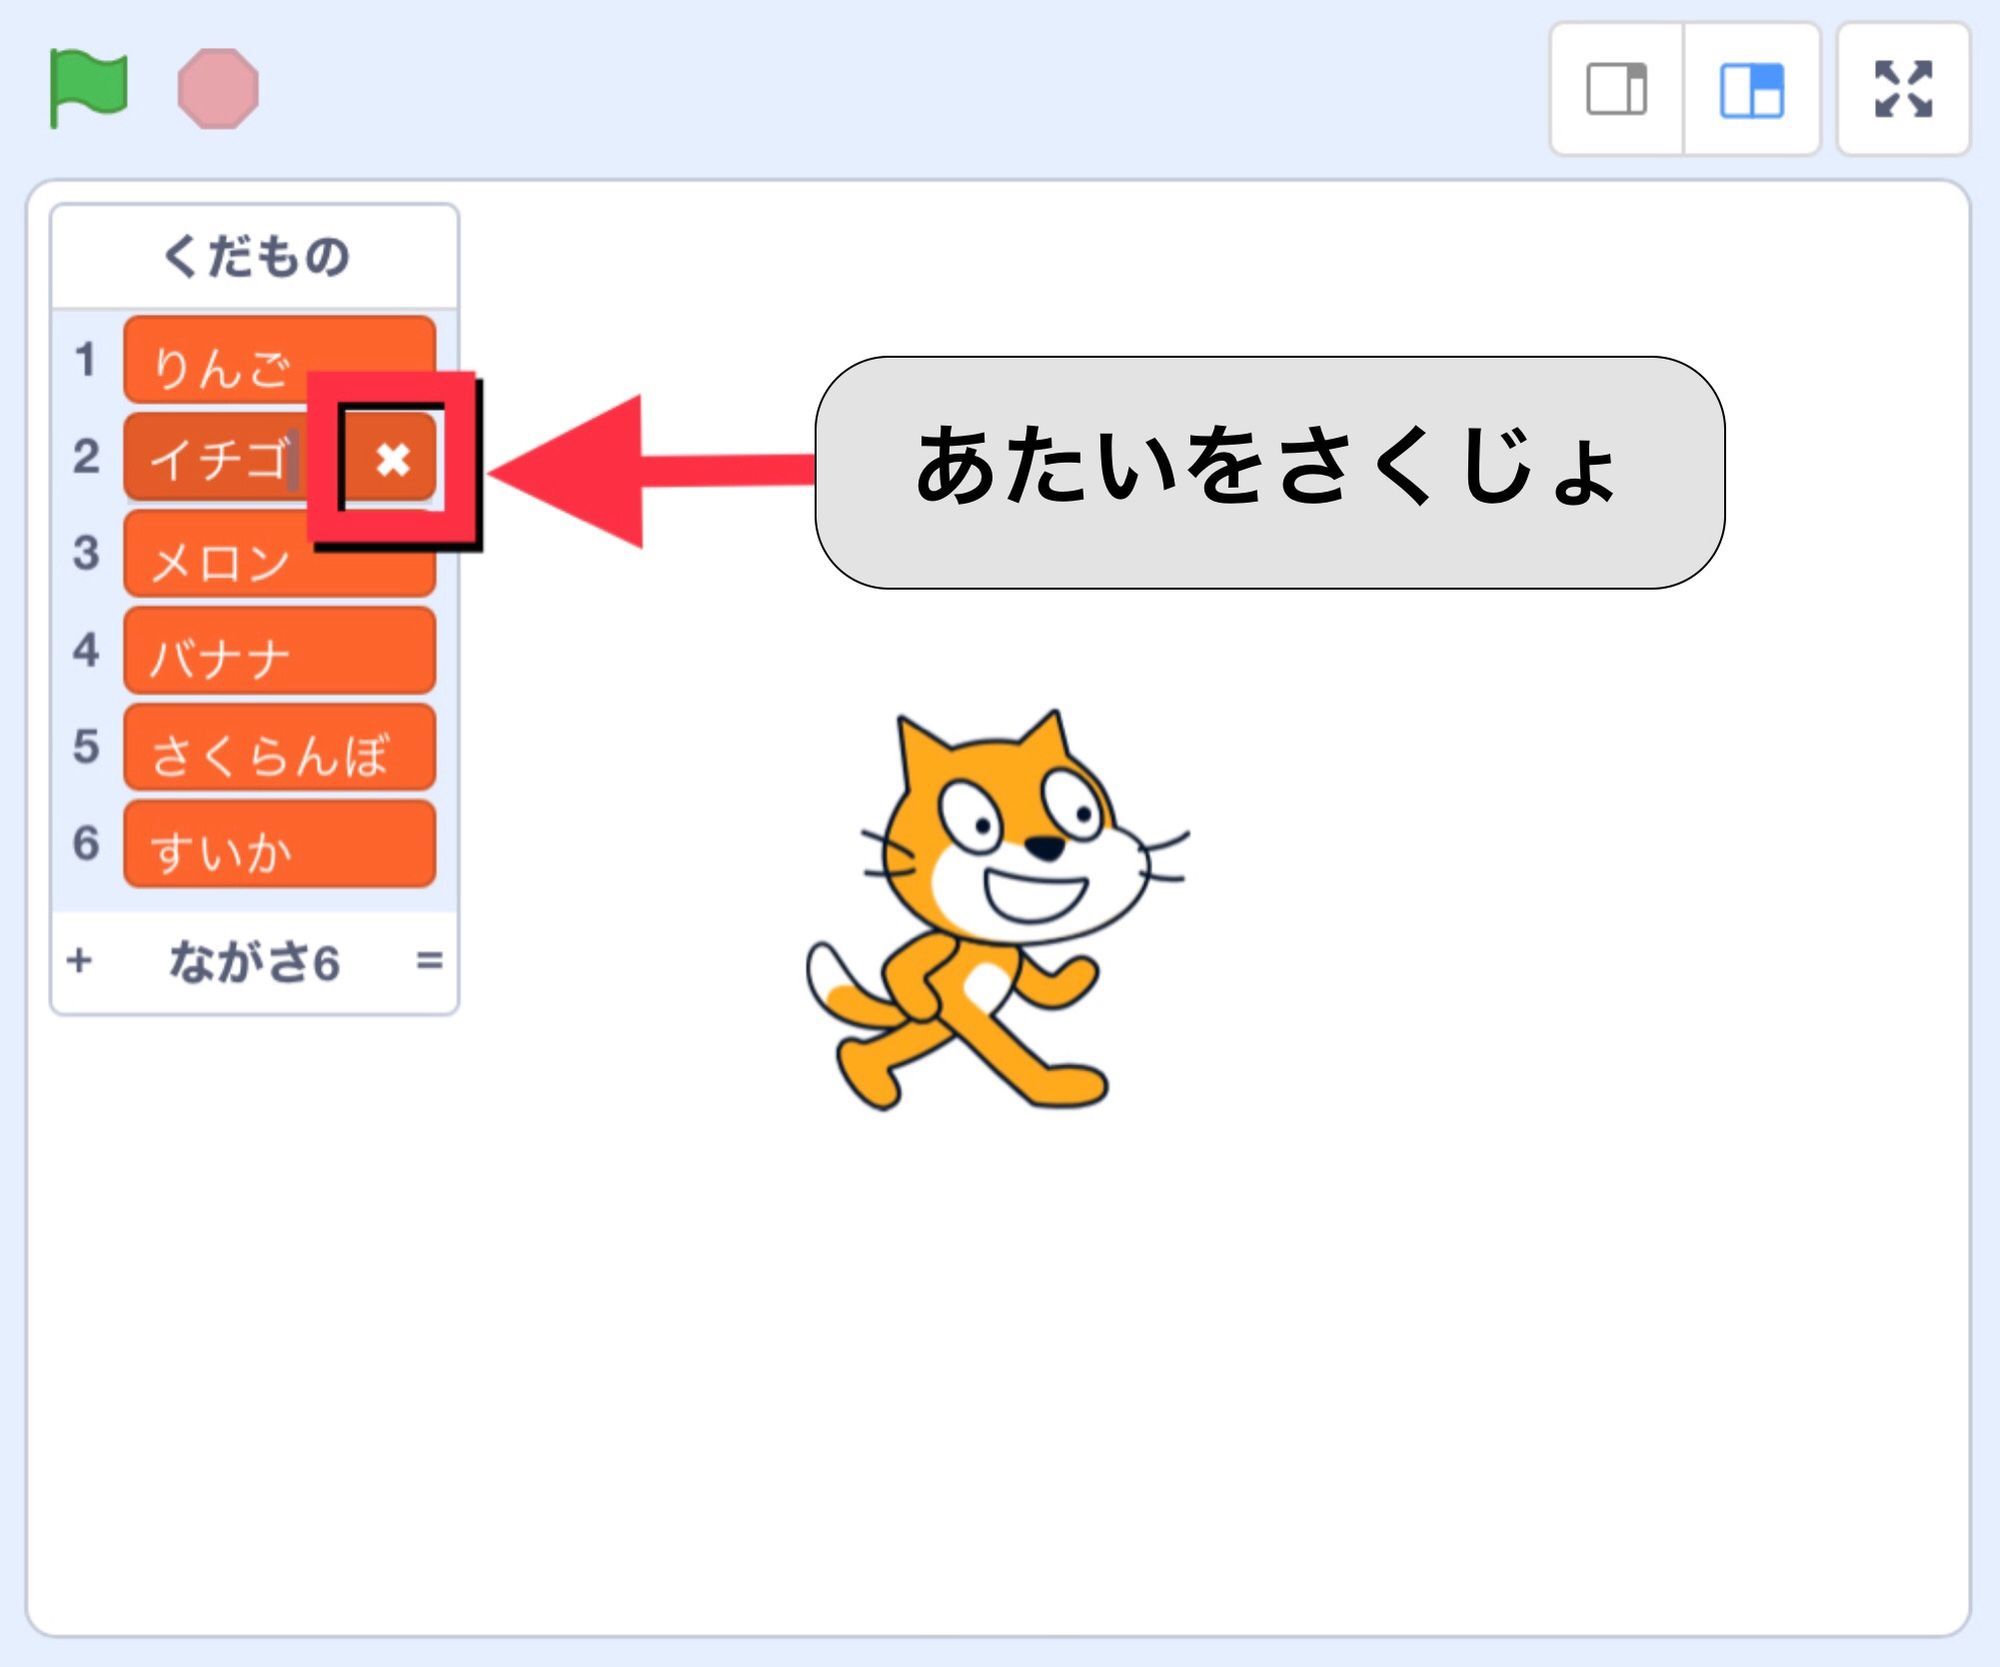Click row number 3 in the list
This screenshot has width=2000, height=1667.
pos(86,554)
